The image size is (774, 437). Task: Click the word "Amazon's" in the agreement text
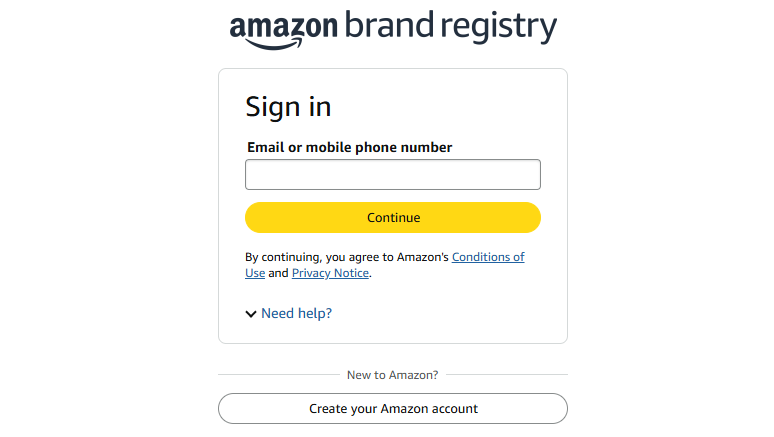tap(425, 257)
